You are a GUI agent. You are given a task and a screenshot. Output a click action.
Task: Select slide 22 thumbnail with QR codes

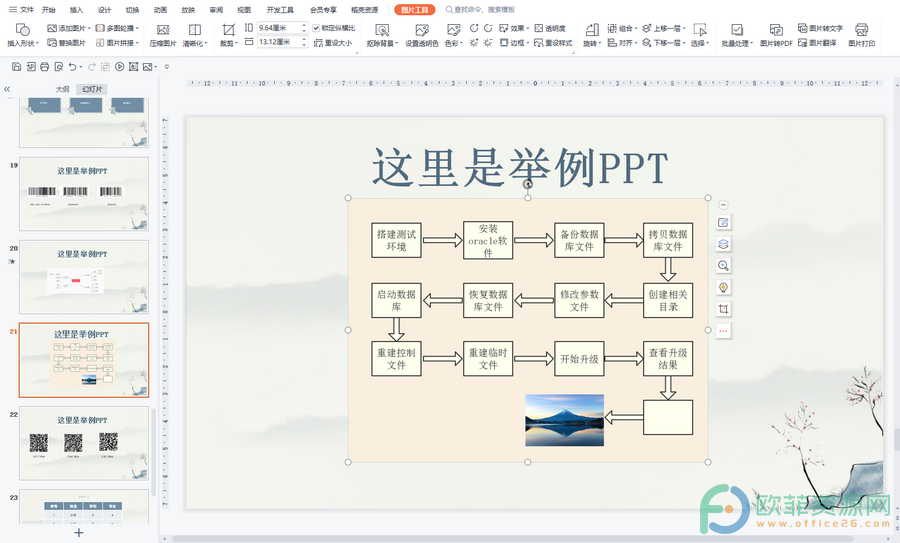coord(84,444)
